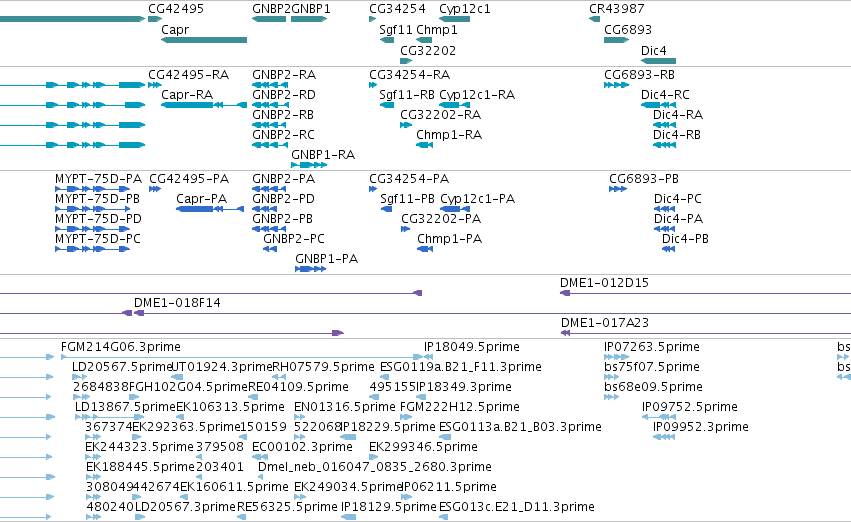Select transcript Sgf11-RB
The height and width of the screenshot is (522, 851).
[407, 95]
